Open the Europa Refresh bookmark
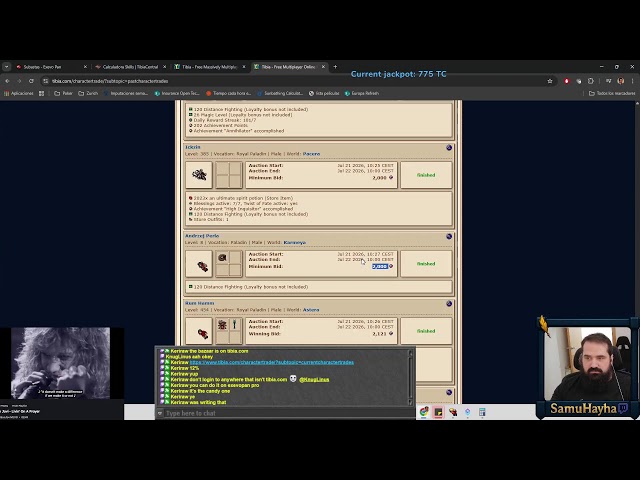 point(362,93)
